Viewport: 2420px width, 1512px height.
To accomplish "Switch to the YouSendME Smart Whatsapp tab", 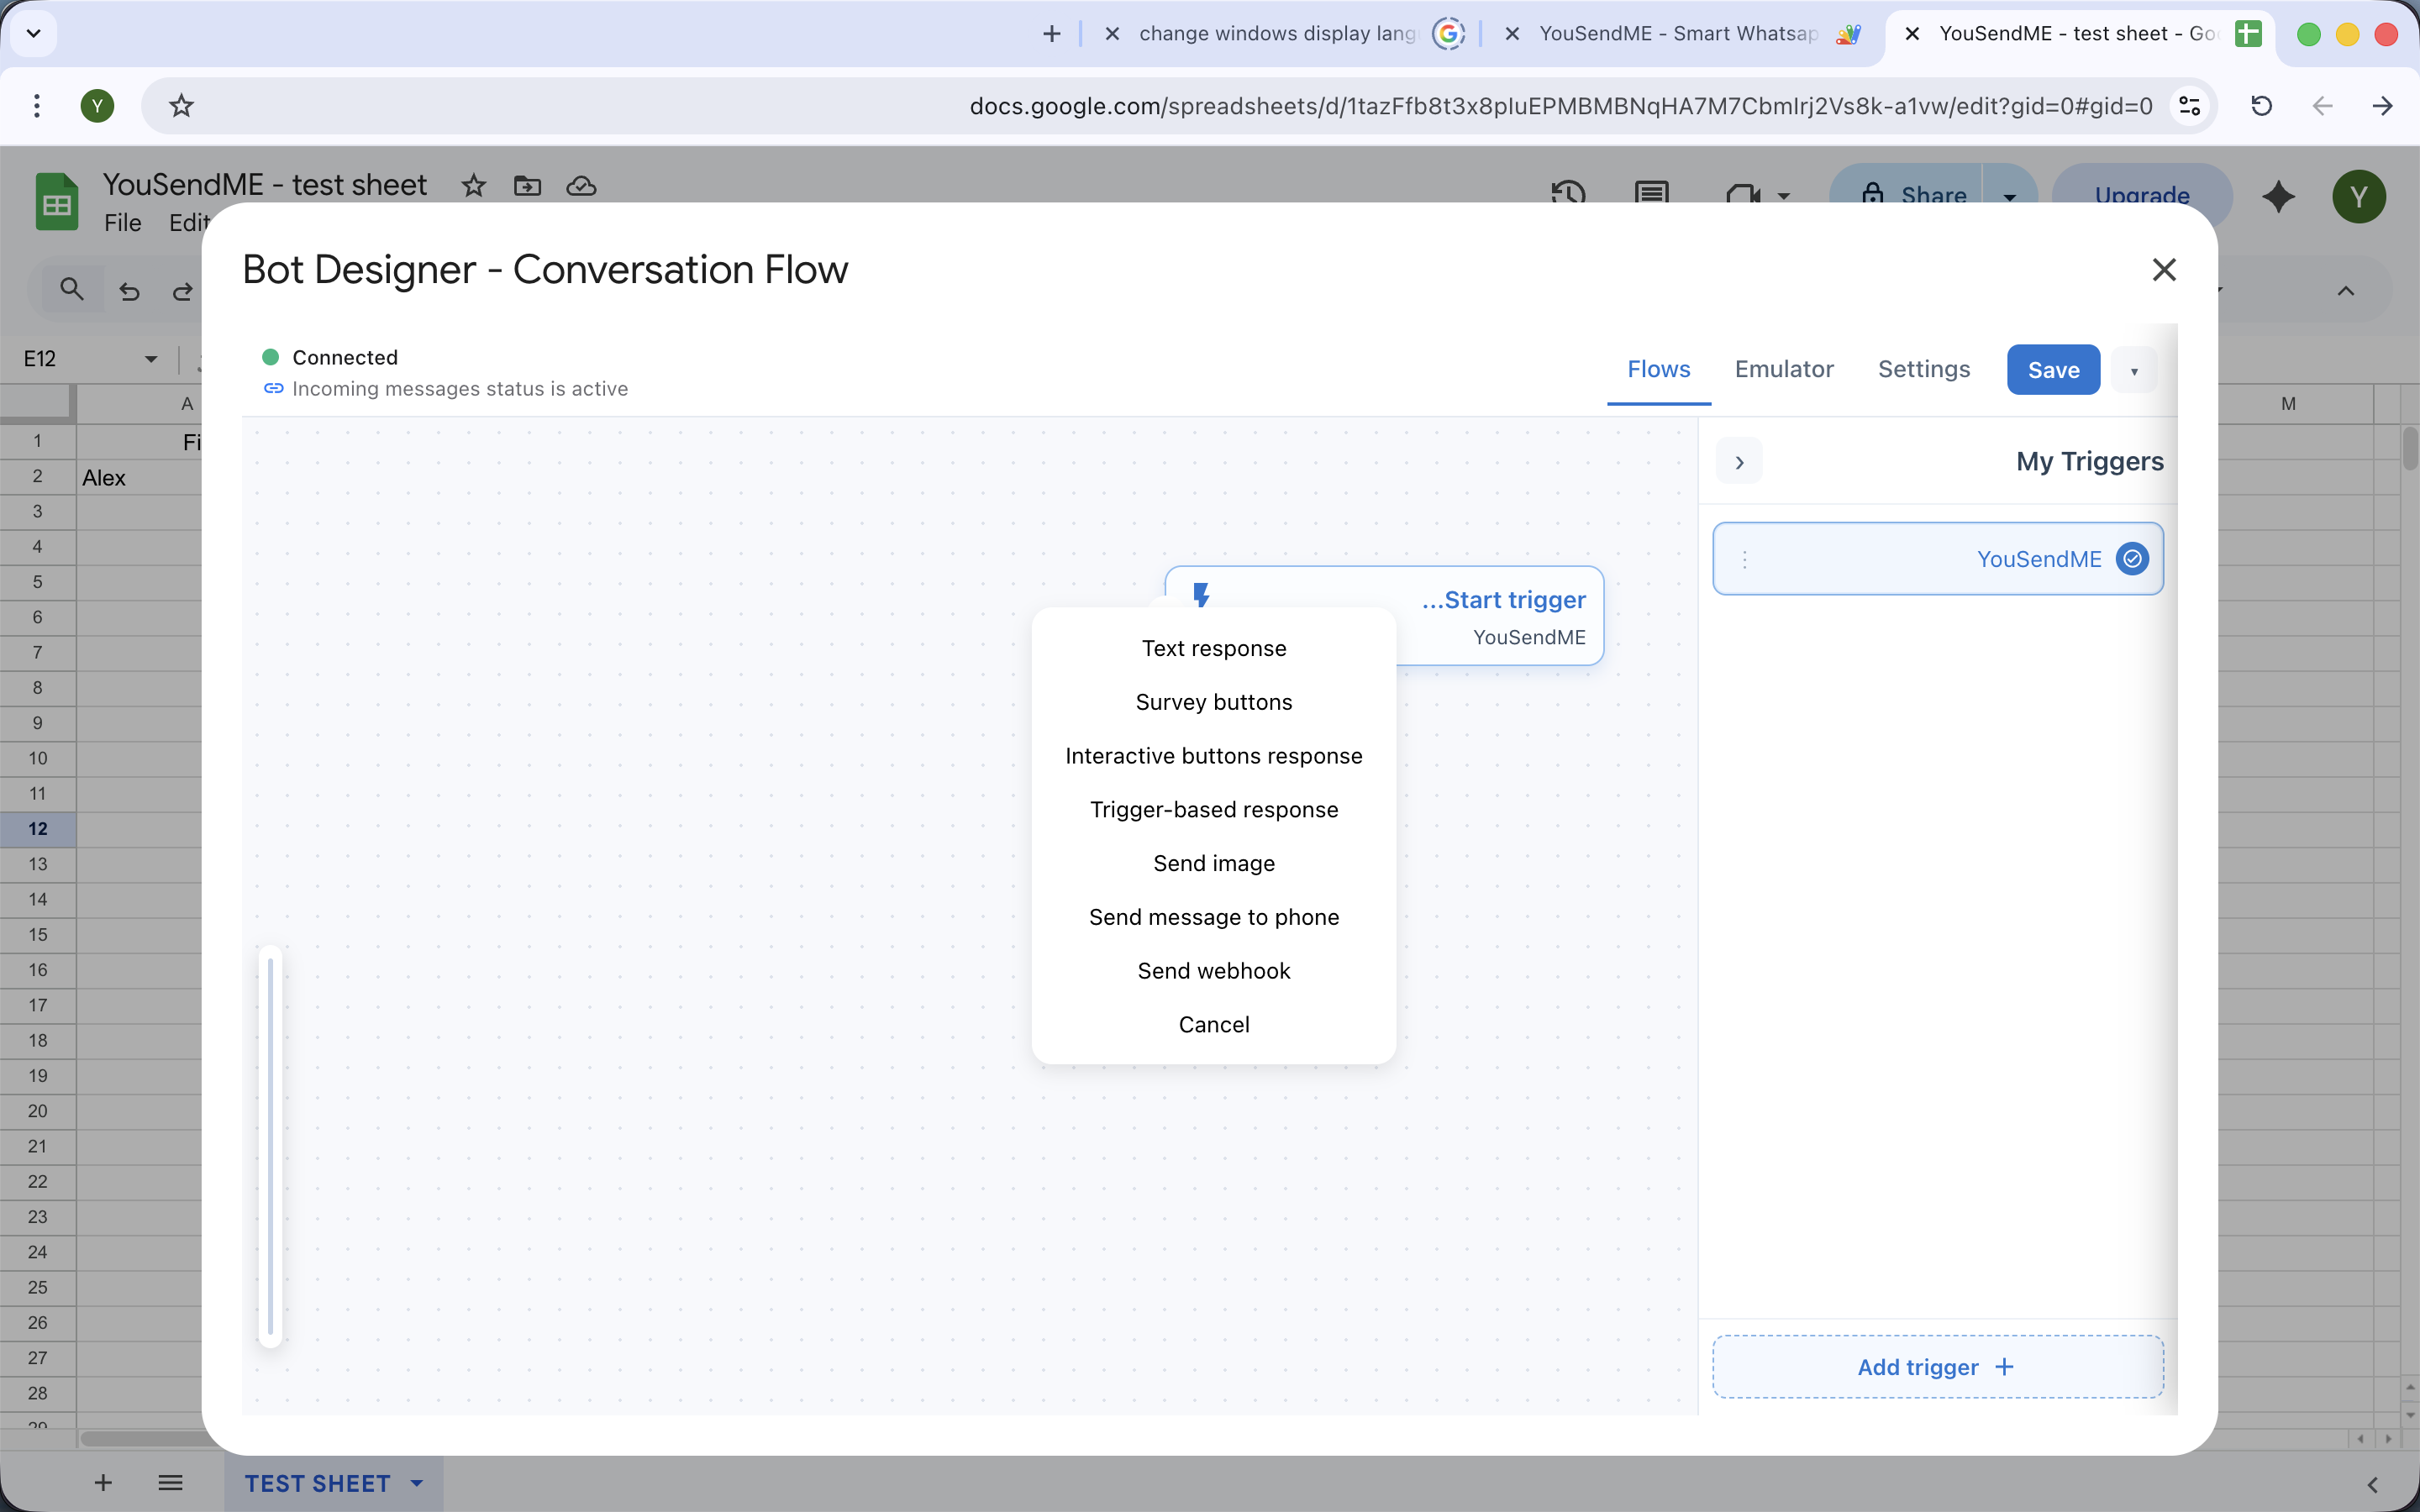I will 1679,34.
